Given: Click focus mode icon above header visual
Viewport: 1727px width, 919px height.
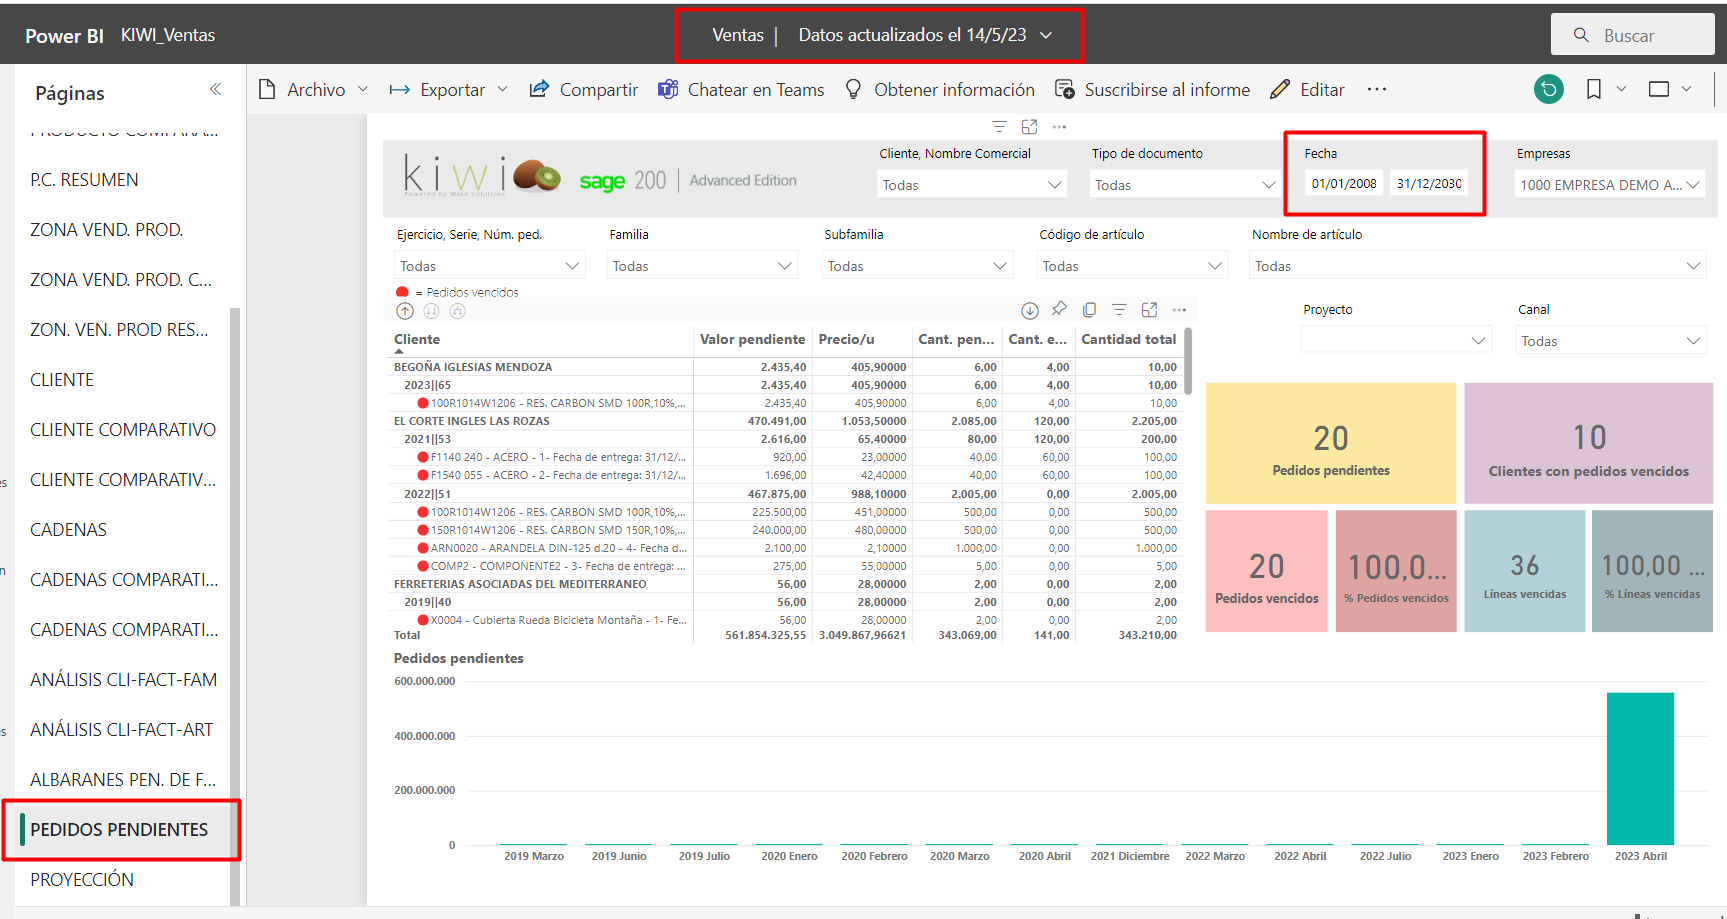Looking at the screenshot, I should tap(1030, 127).
